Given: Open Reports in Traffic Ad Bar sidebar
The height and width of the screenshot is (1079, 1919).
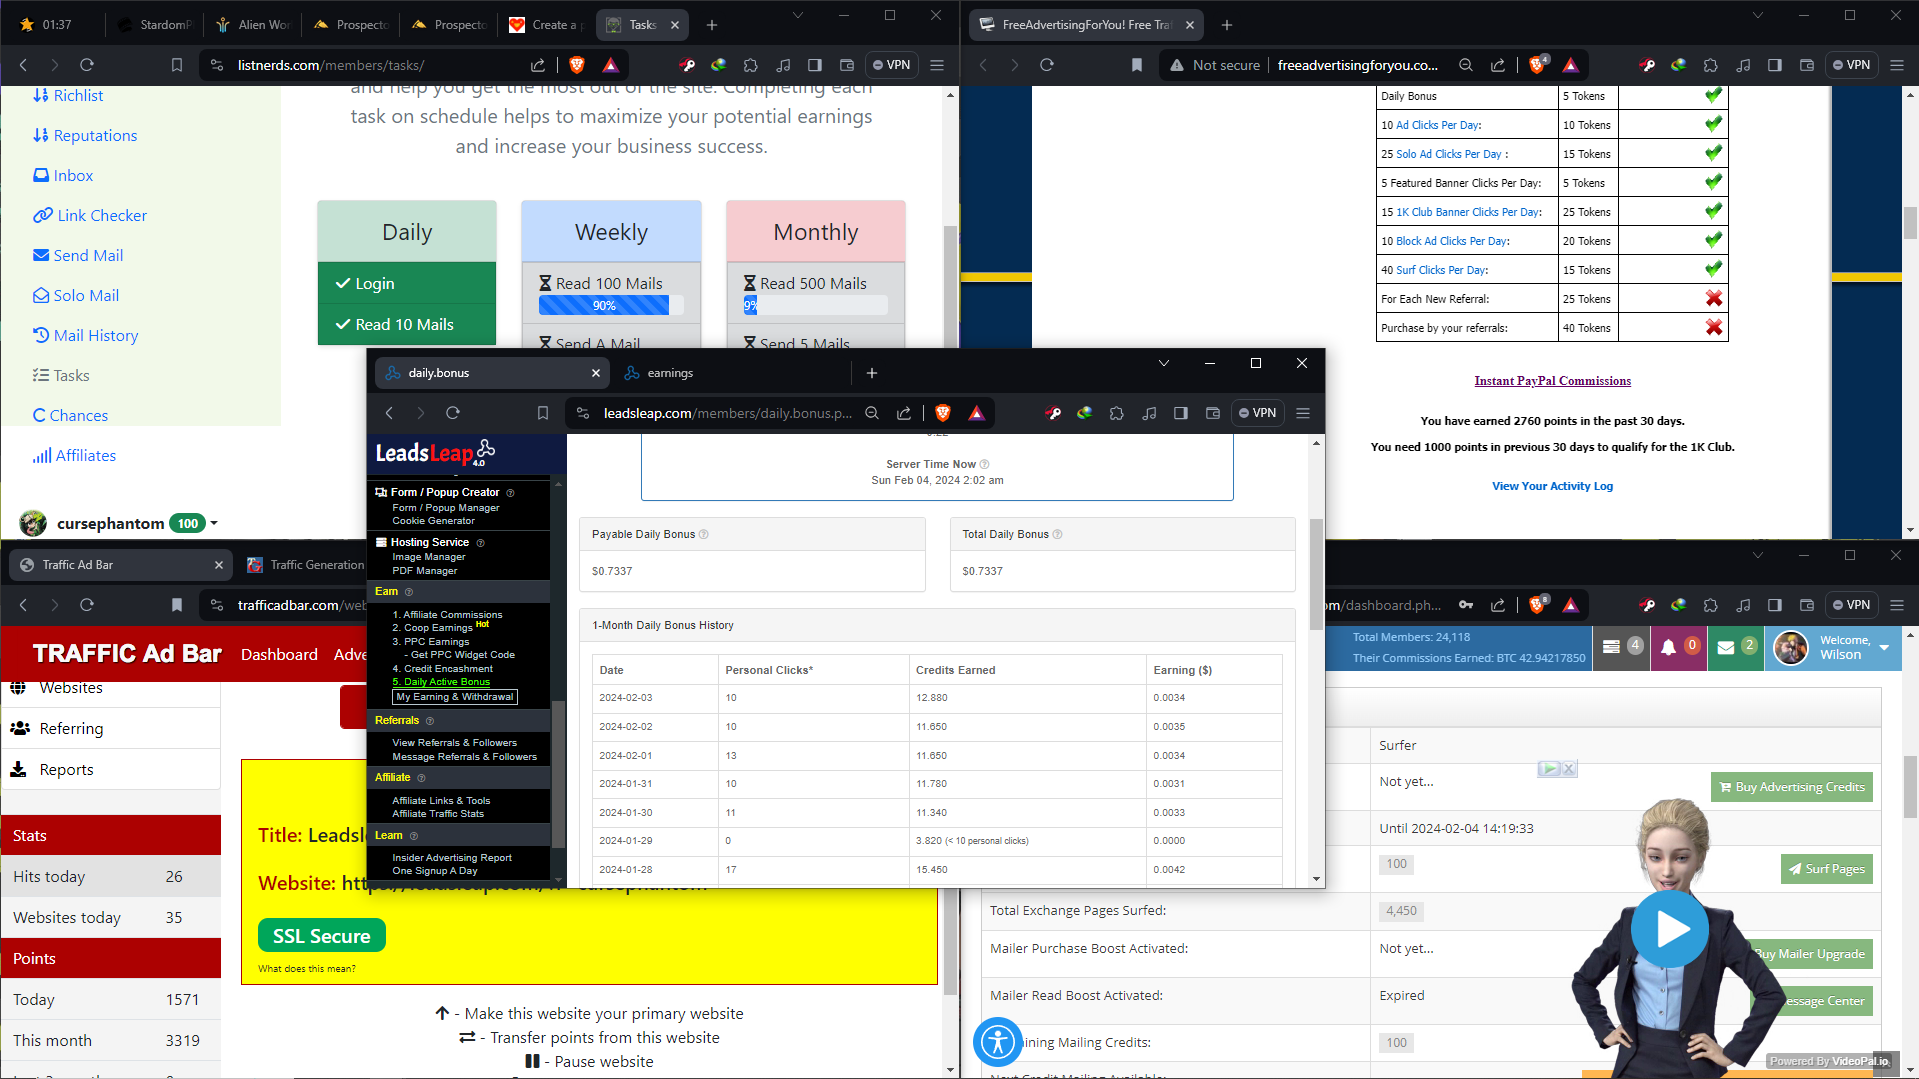Looking at the screenshot, I should pos(66,769).
